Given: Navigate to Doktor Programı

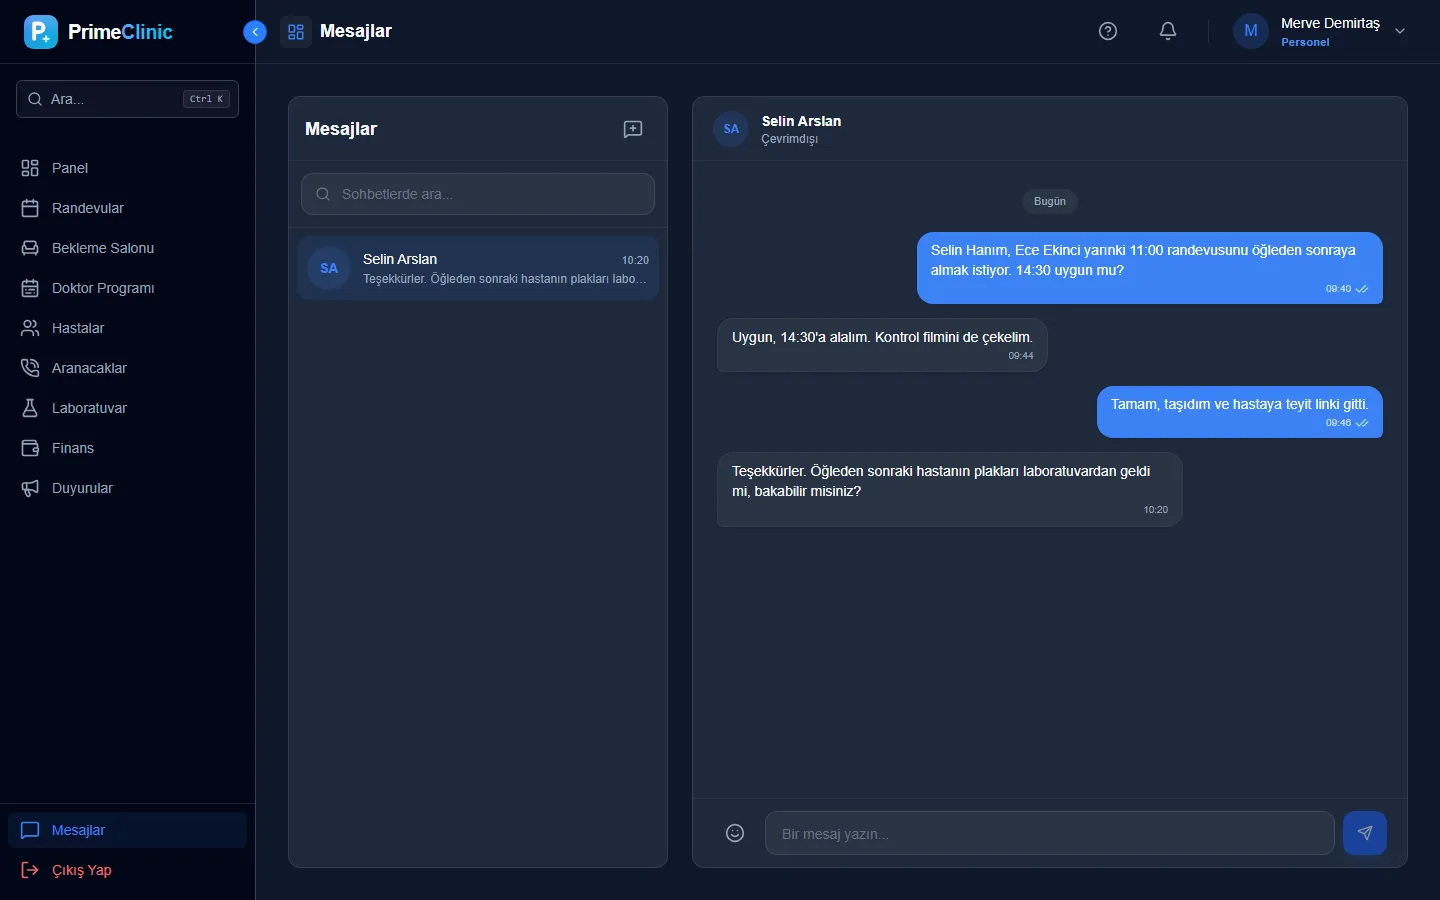Looking at the screenshot, I should coord(127,288).
